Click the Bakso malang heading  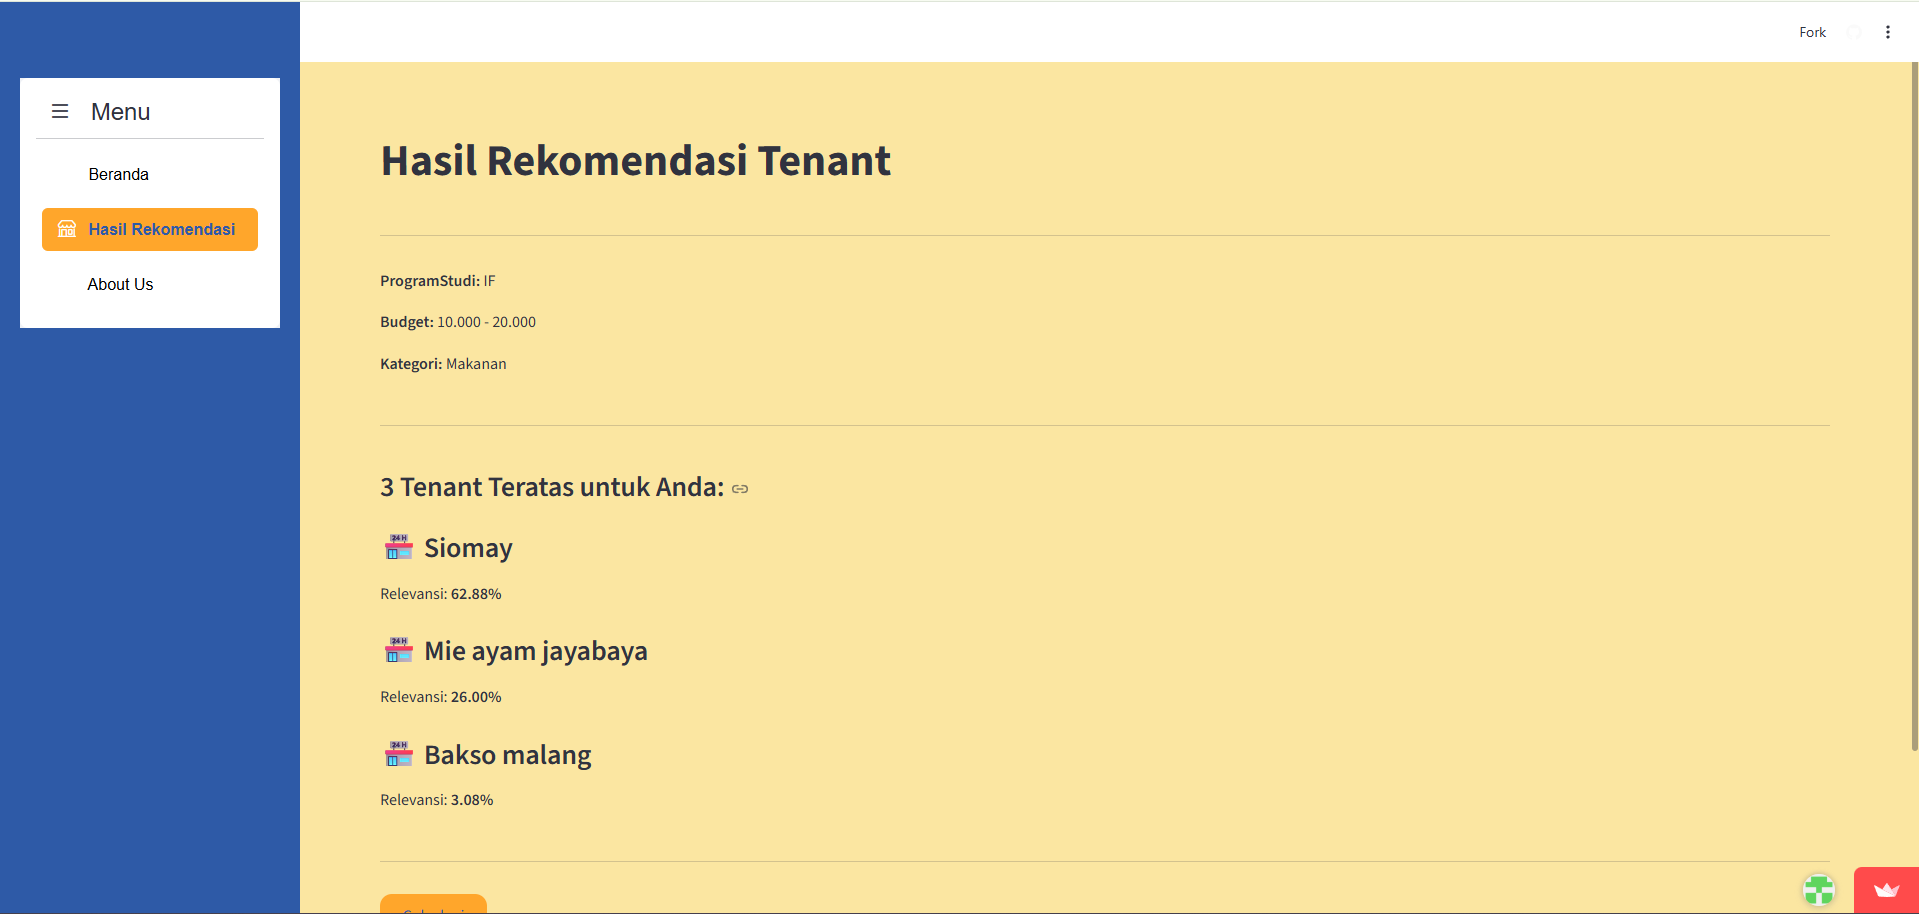pyautogui.click(x=507, y=755)
